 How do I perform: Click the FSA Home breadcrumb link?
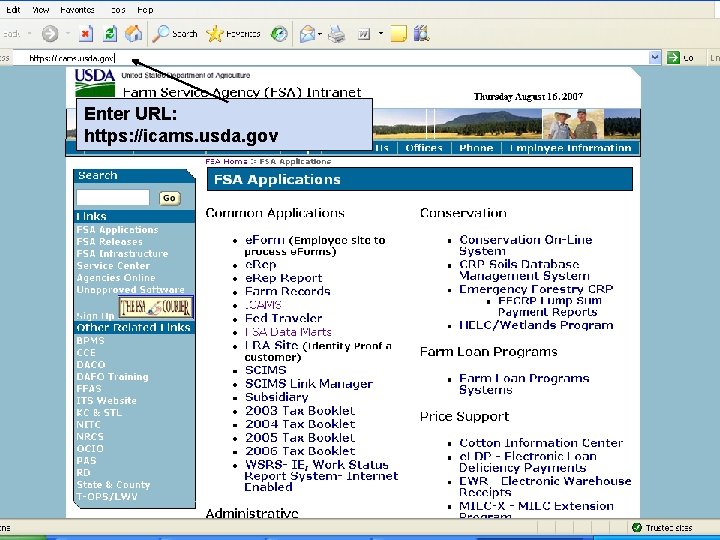tap(226, 162)
